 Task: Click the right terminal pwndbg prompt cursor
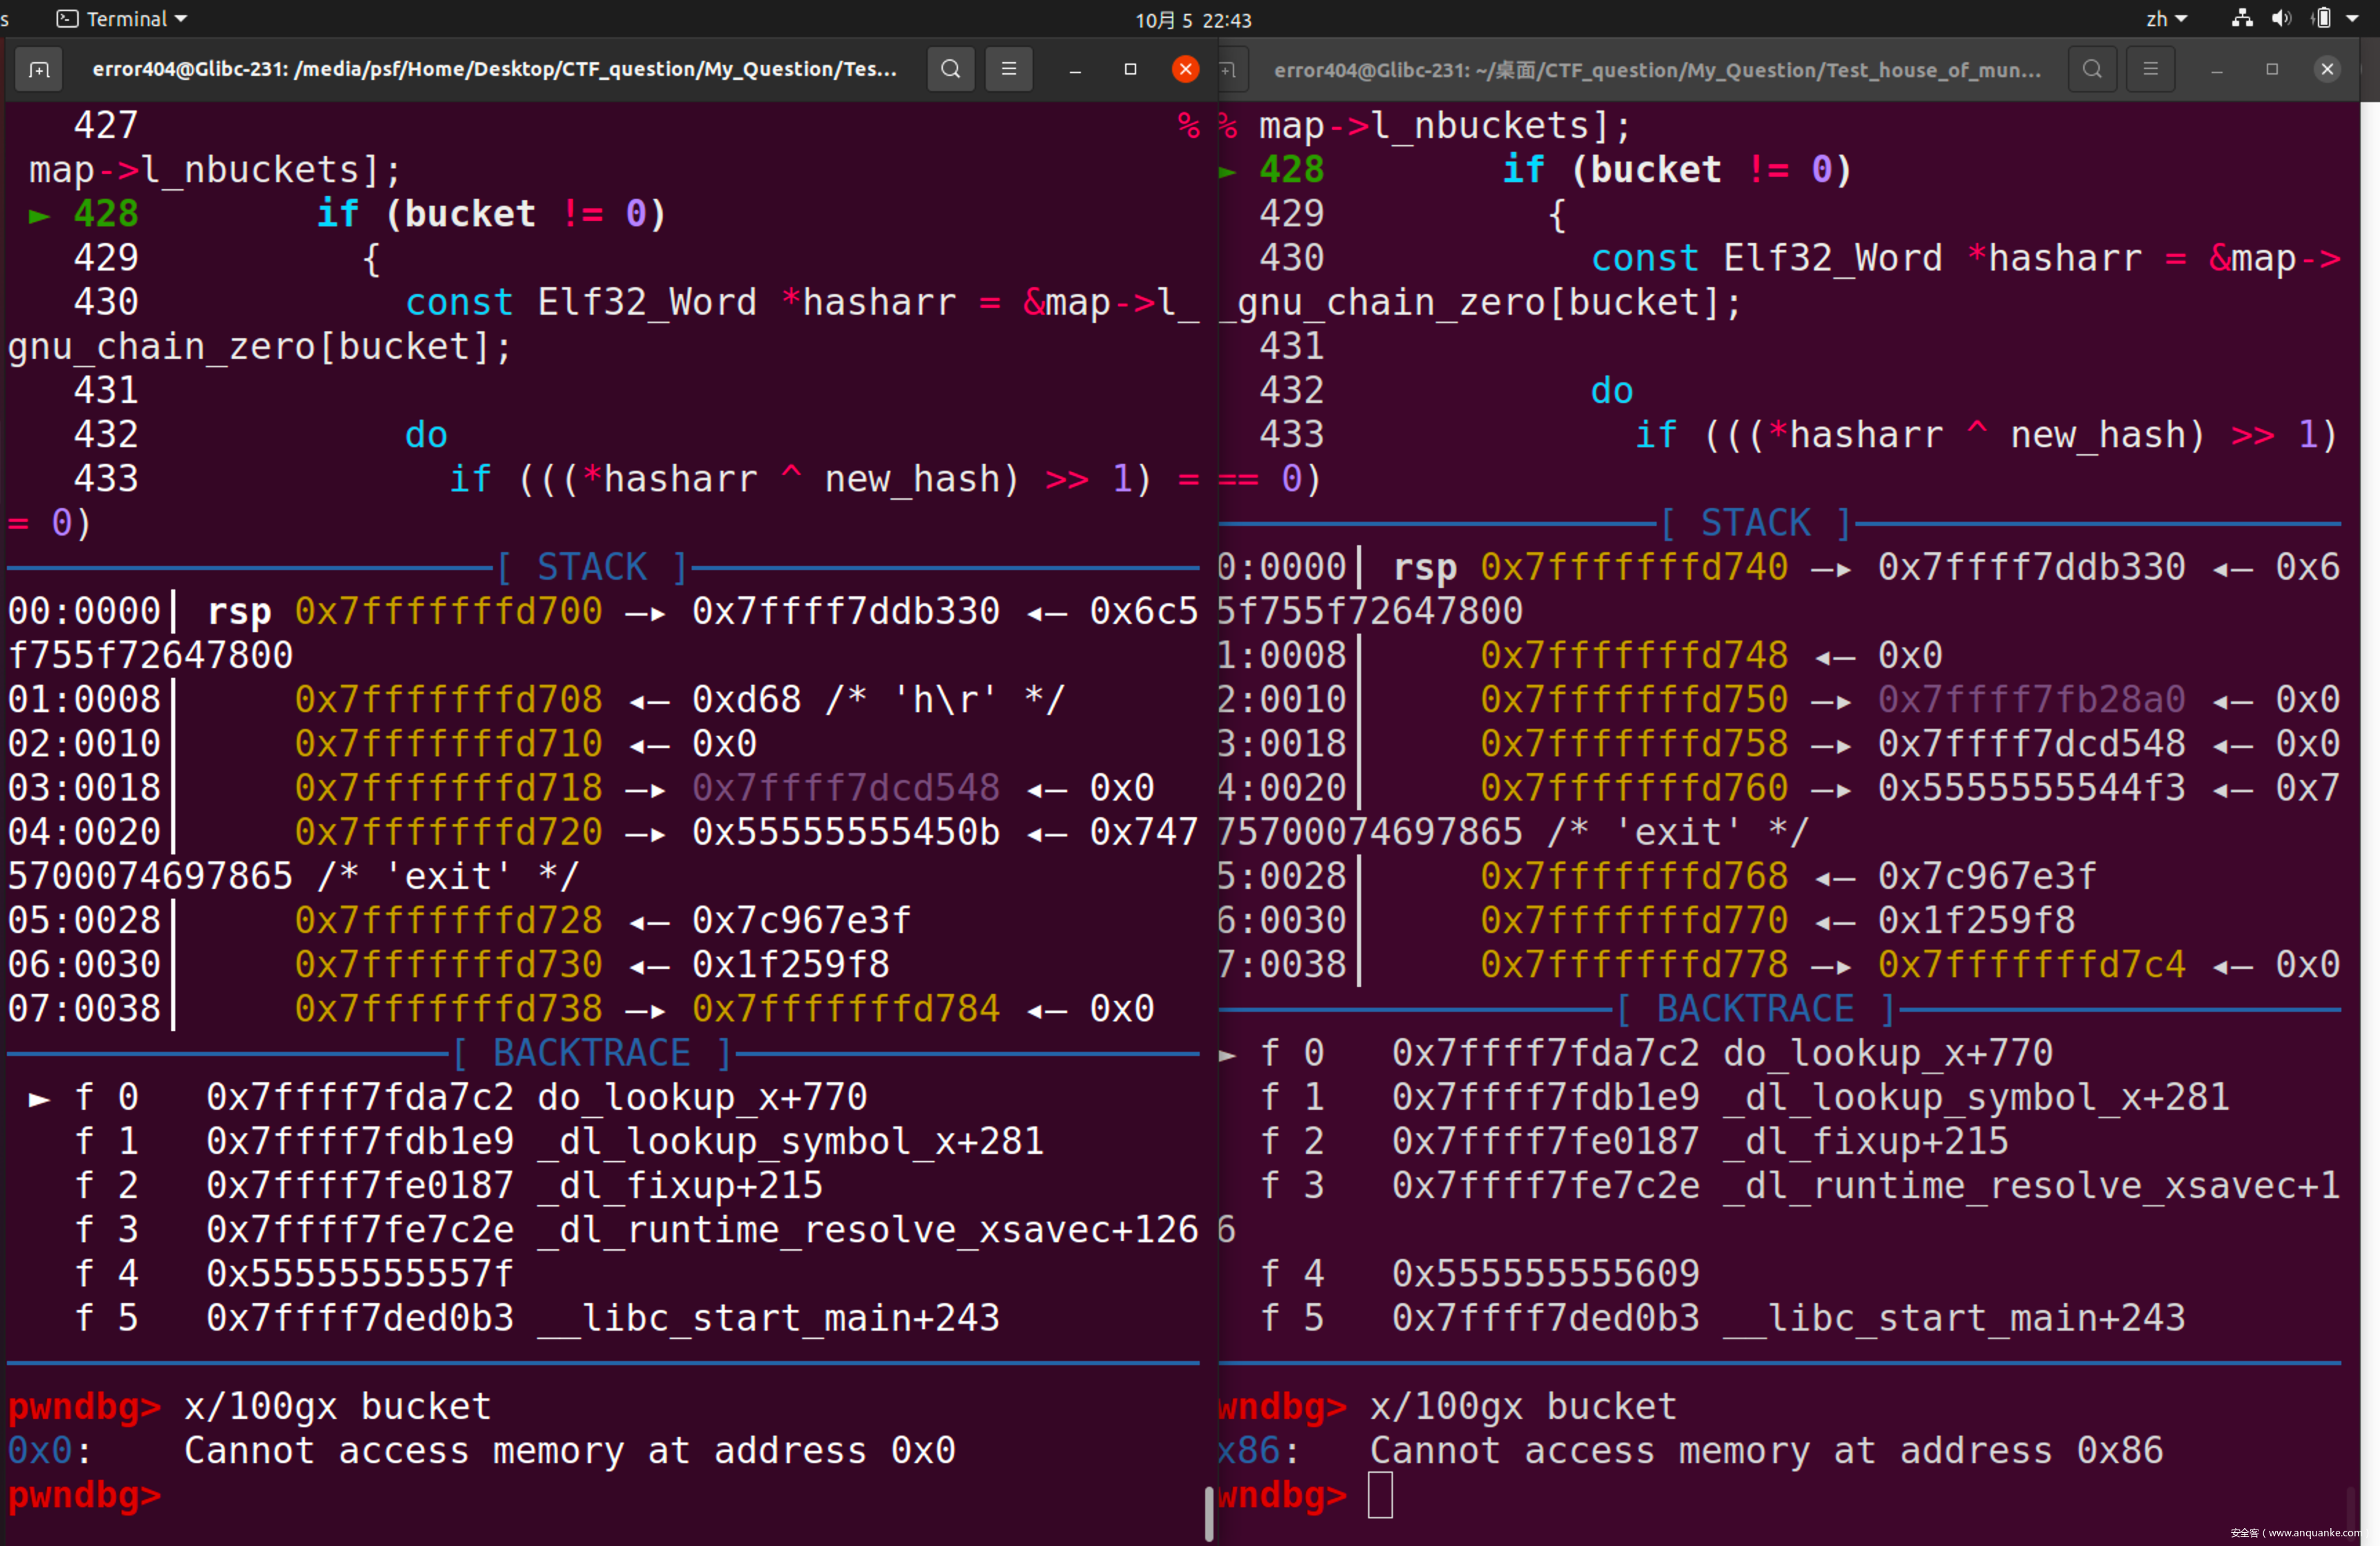(x=1380, y=1495)
